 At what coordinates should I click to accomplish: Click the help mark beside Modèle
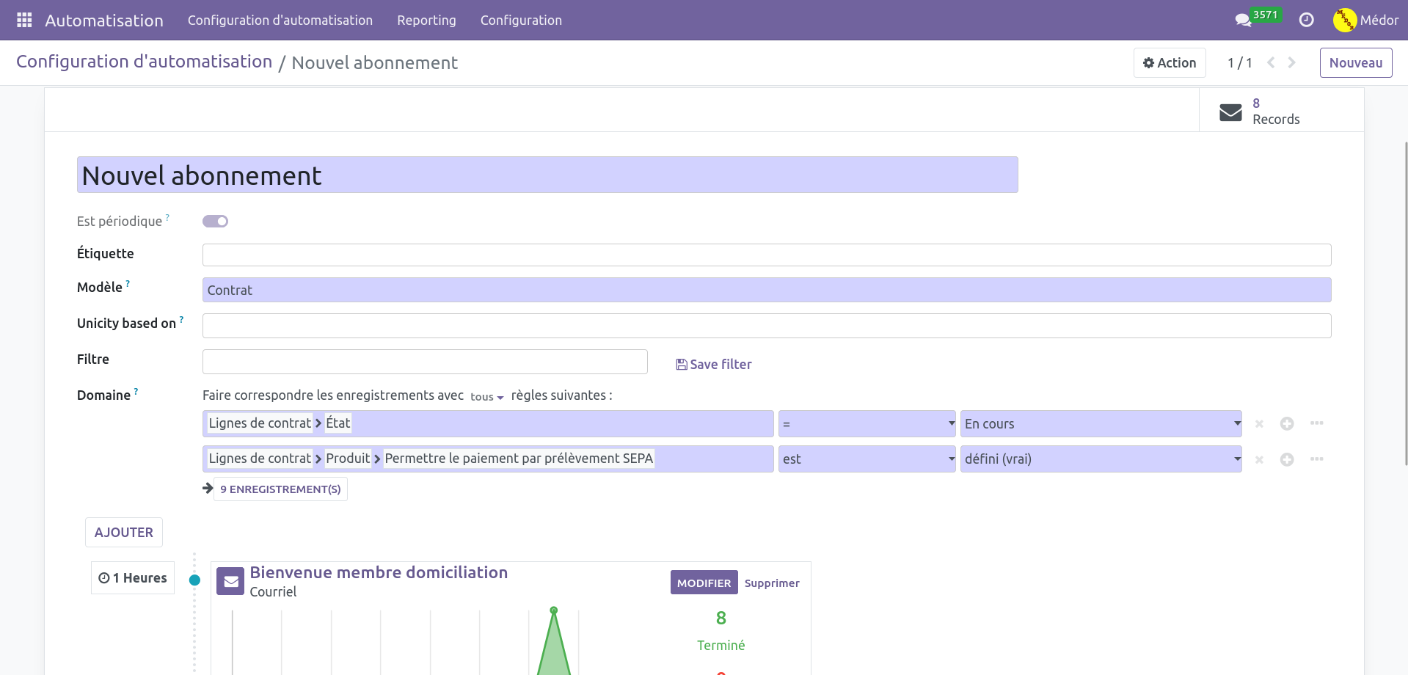click(x=128, y=284)
